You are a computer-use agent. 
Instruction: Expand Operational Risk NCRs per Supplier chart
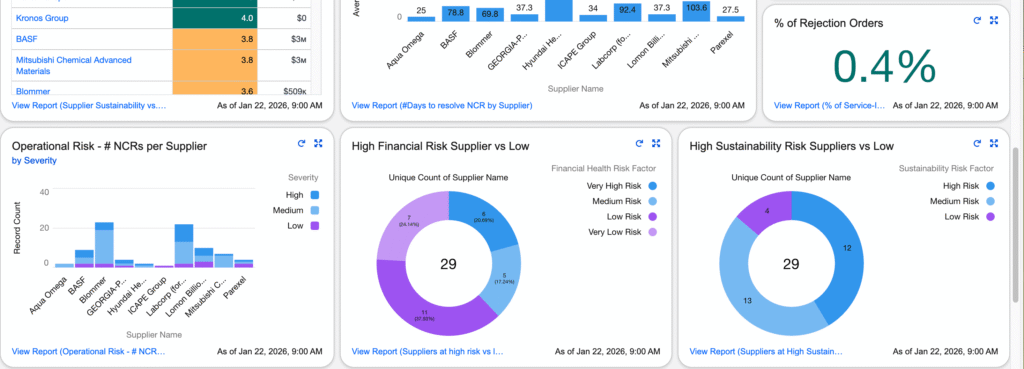tap(318, 144)
